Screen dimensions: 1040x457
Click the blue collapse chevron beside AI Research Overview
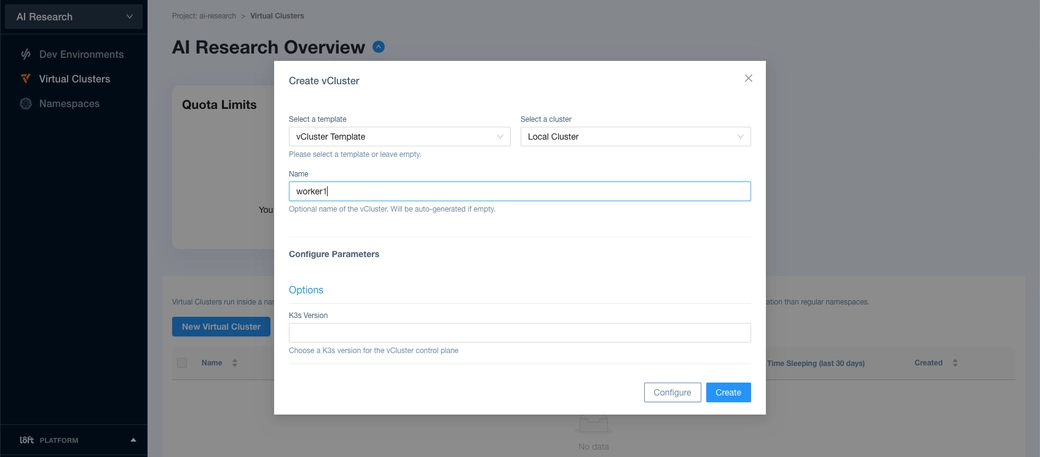378,47
